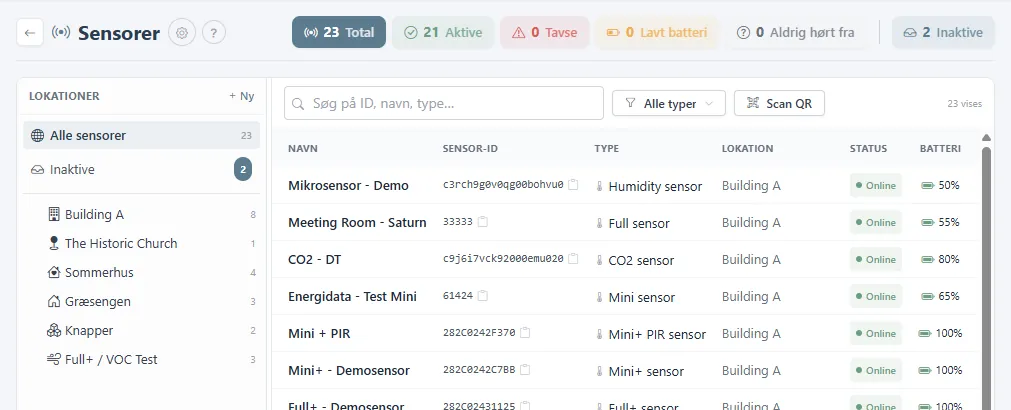Click the Knapper cubes icon
The image size is (1011, 410).
point(54,330)
